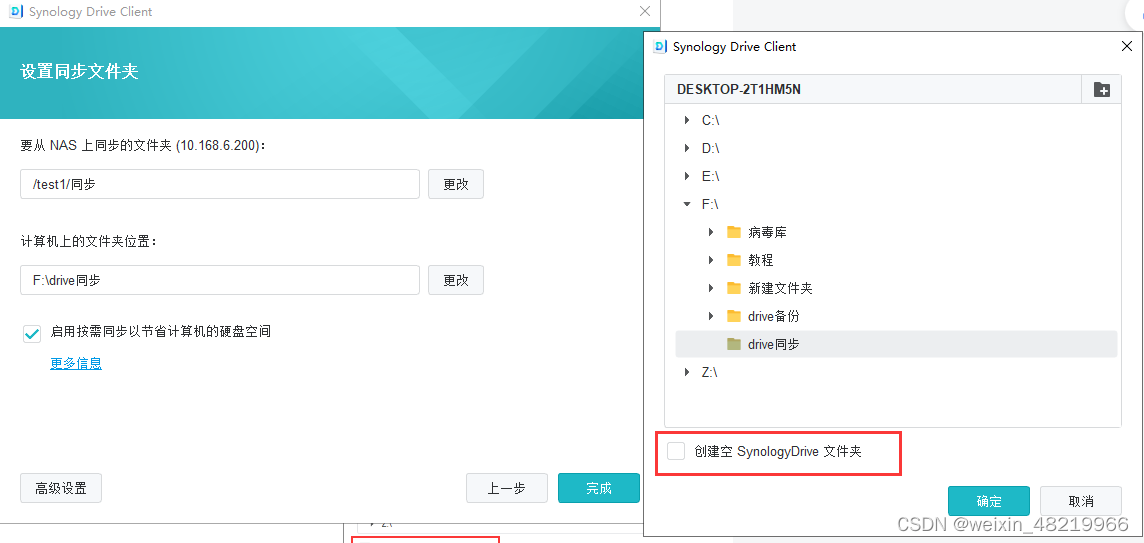This screenshot has height=543, width=1144.
Task: Click the new folder icon in folder picker
Action: click(x=1102, y=90)
